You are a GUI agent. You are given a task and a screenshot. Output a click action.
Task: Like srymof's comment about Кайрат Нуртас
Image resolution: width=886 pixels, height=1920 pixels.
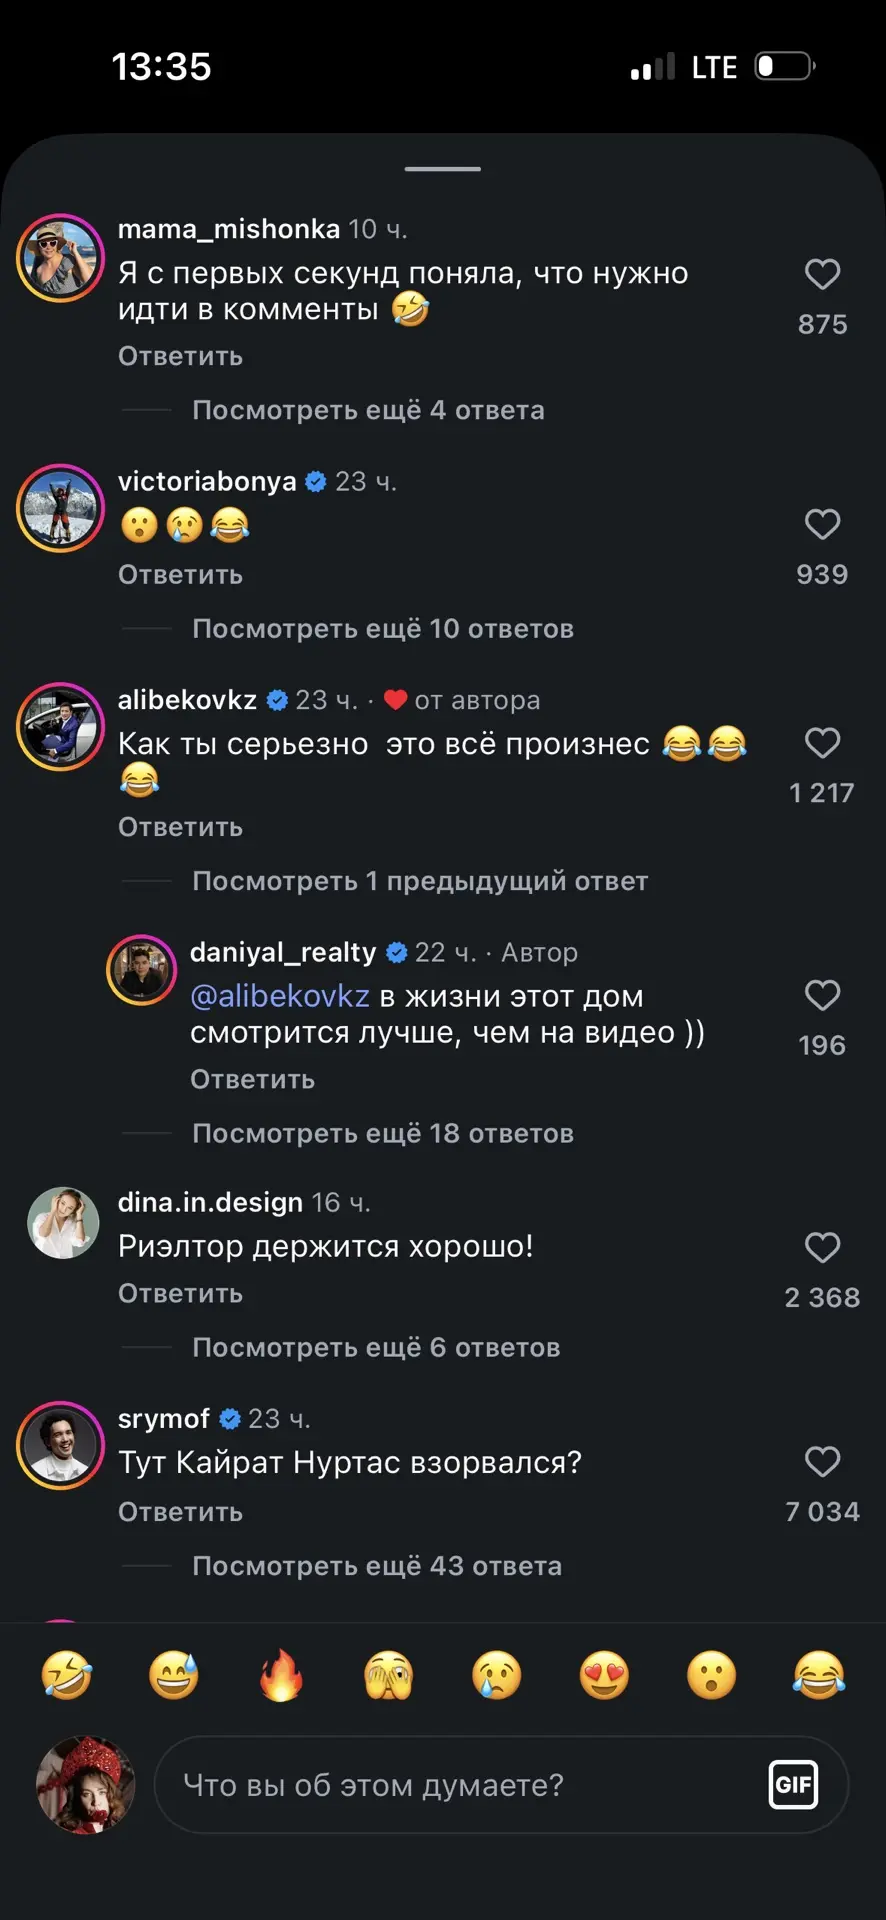pos(822,1462)
